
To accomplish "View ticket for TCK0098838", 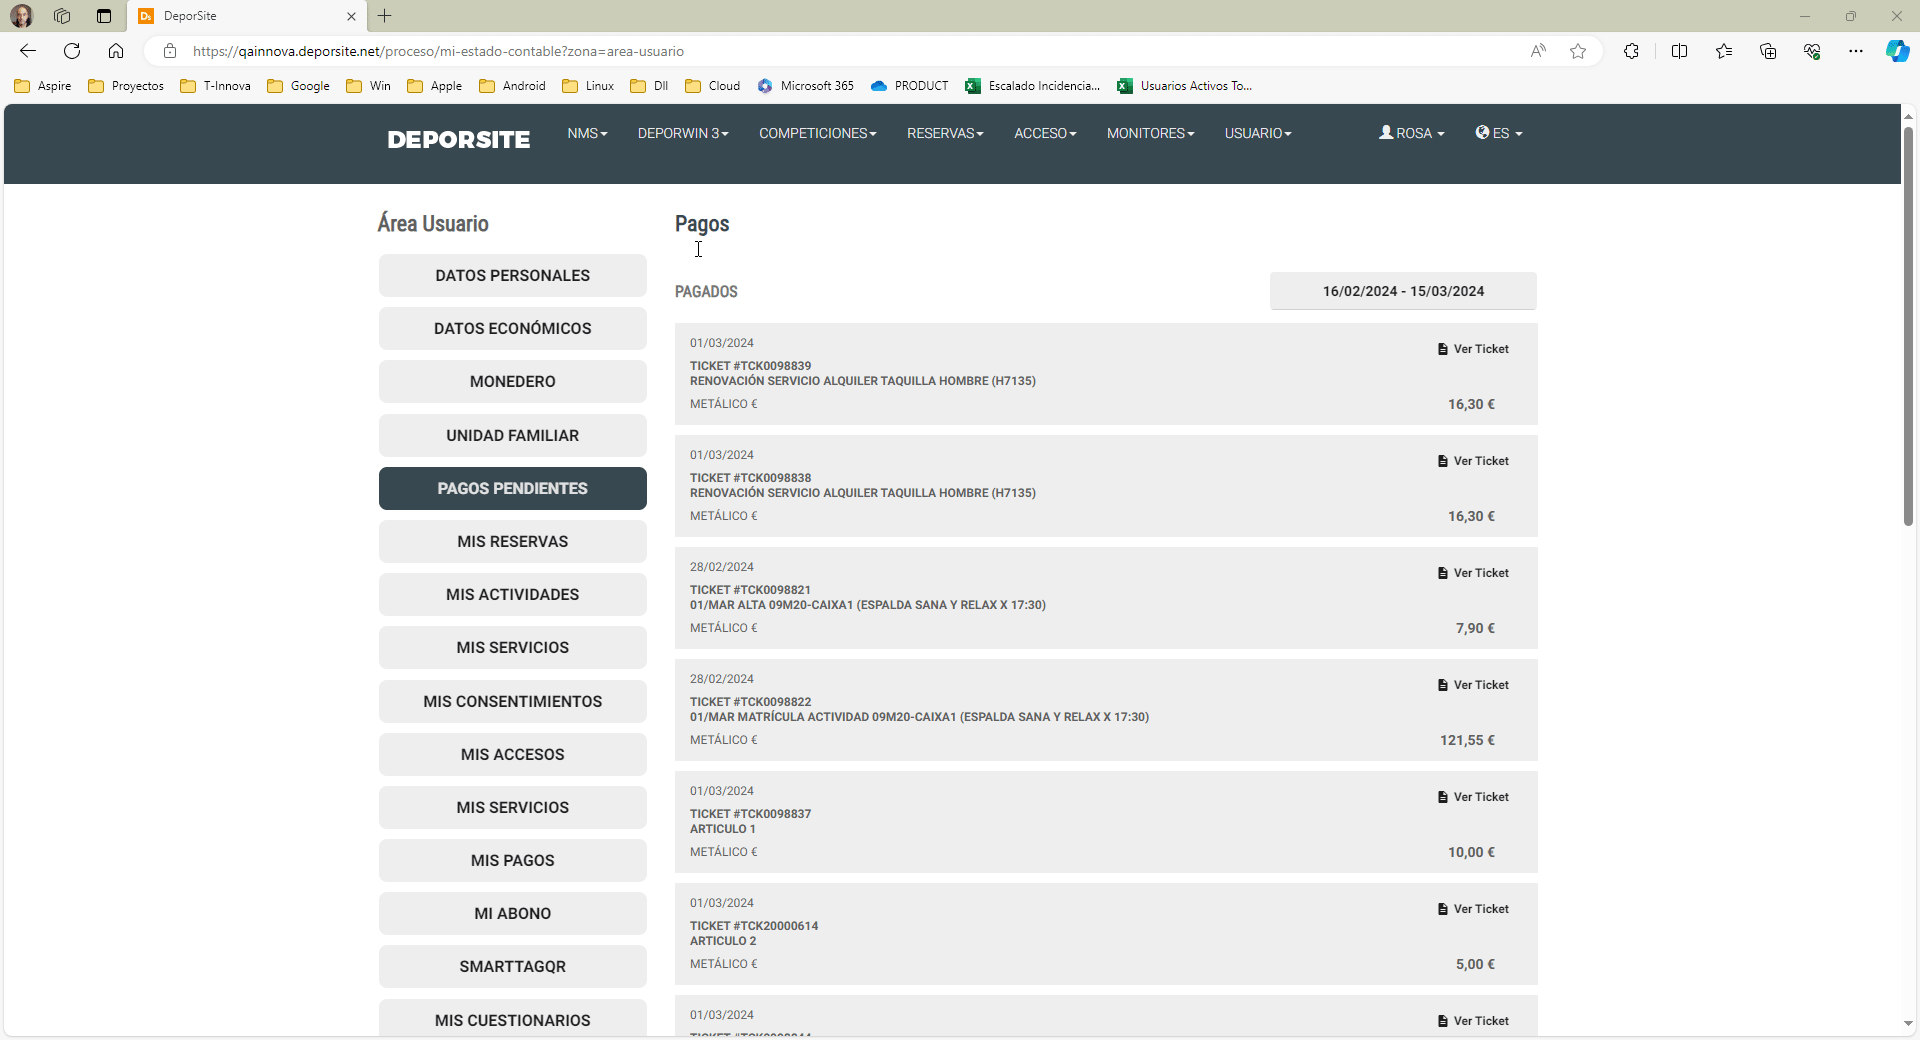I will pos(1472,461).
